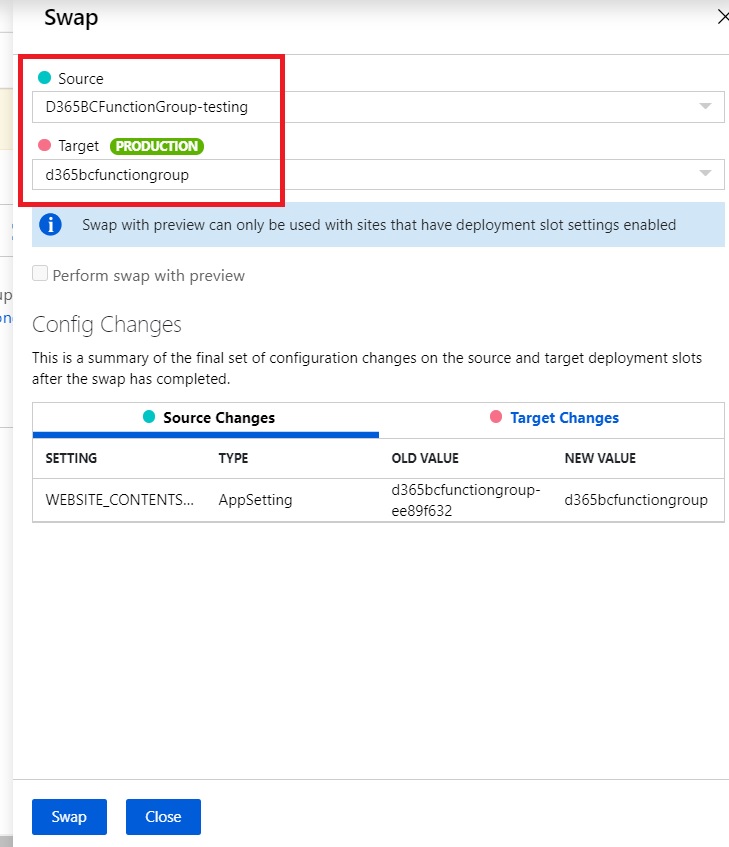Click the NEW VALUE column header
729x847 pixels.
(x=600, y=458)
